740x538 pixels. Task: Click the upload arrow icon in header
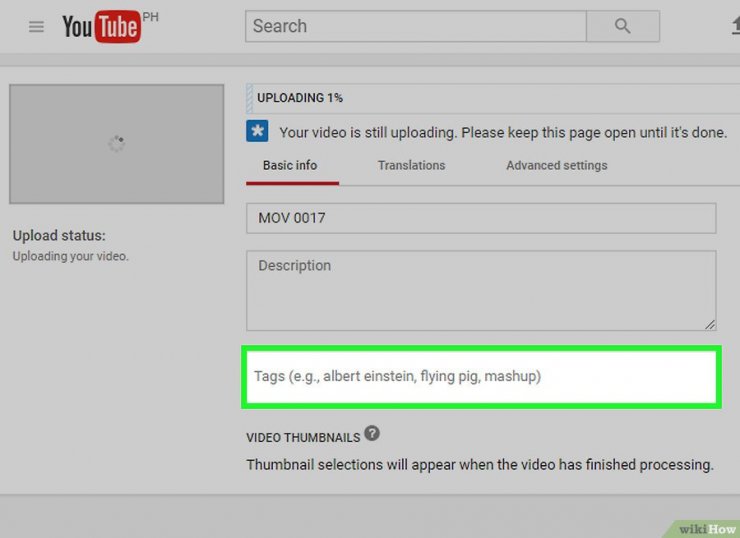tap(735, 27)
